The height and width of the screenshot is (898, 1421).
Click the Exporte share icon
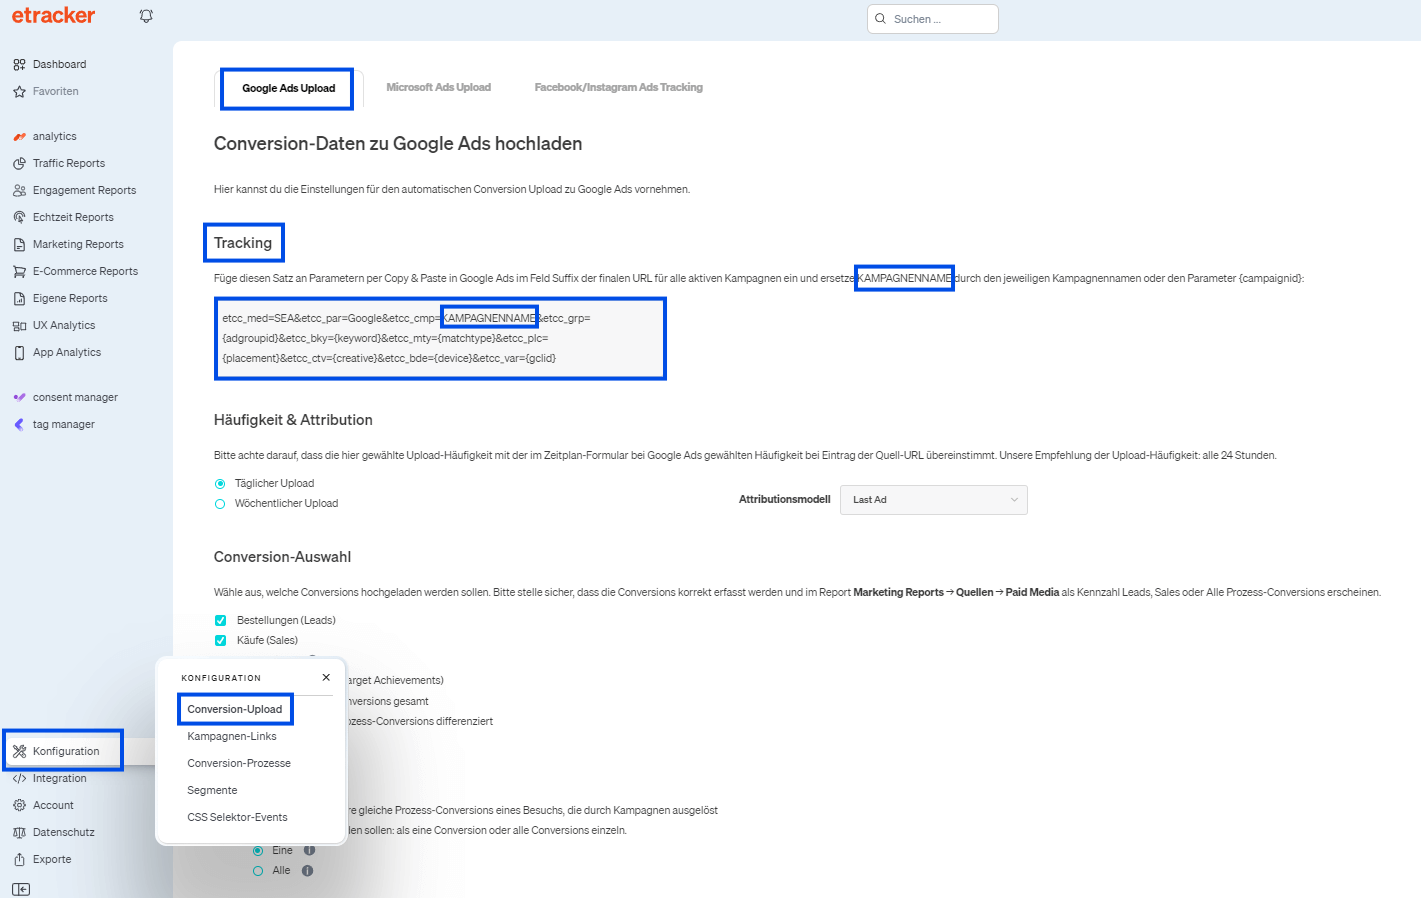pos(19,859)
